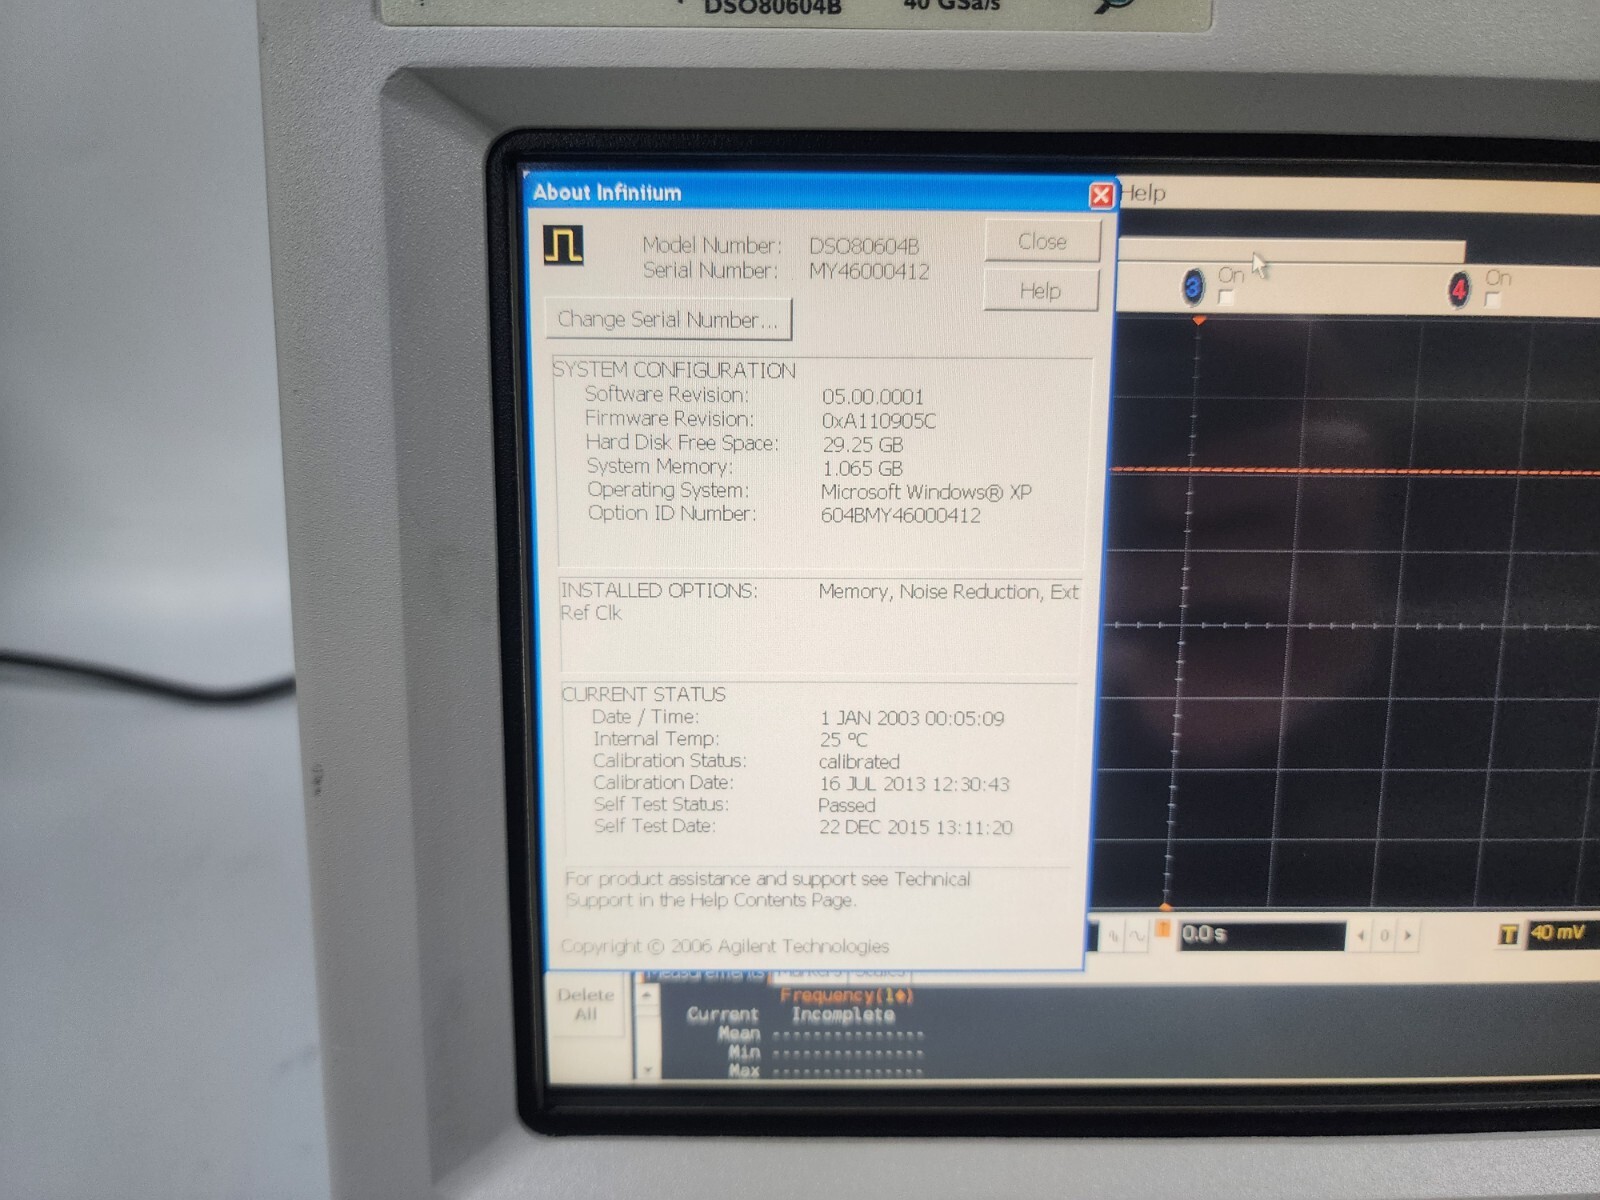Click the trigger level T icon
This screenshot has width=1600, height=1200.
pyautogui.click(x=1508, y=934)
